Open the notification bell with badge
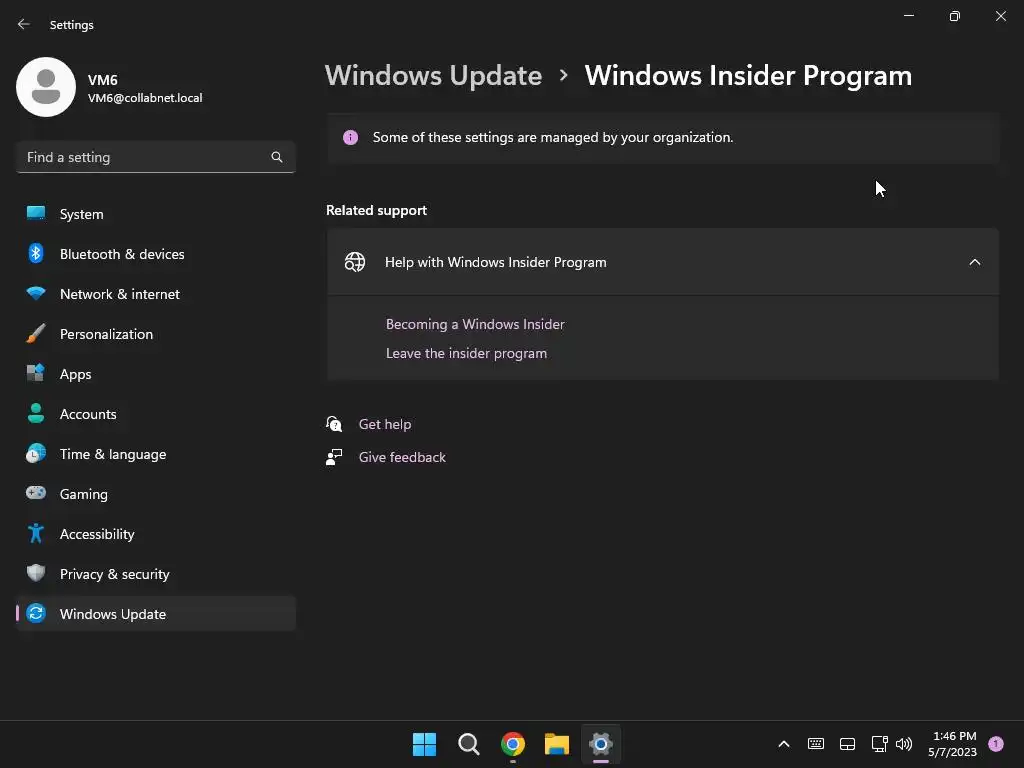This screenshot has height=768, width=1024. click(x=996, y=744)
